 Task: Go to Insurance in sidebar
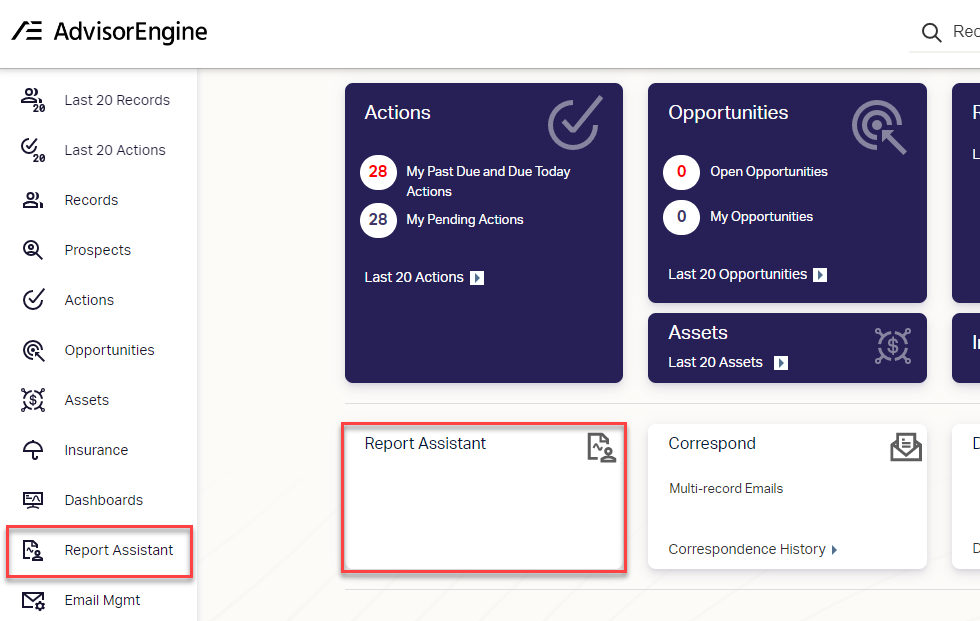(96, 450)
